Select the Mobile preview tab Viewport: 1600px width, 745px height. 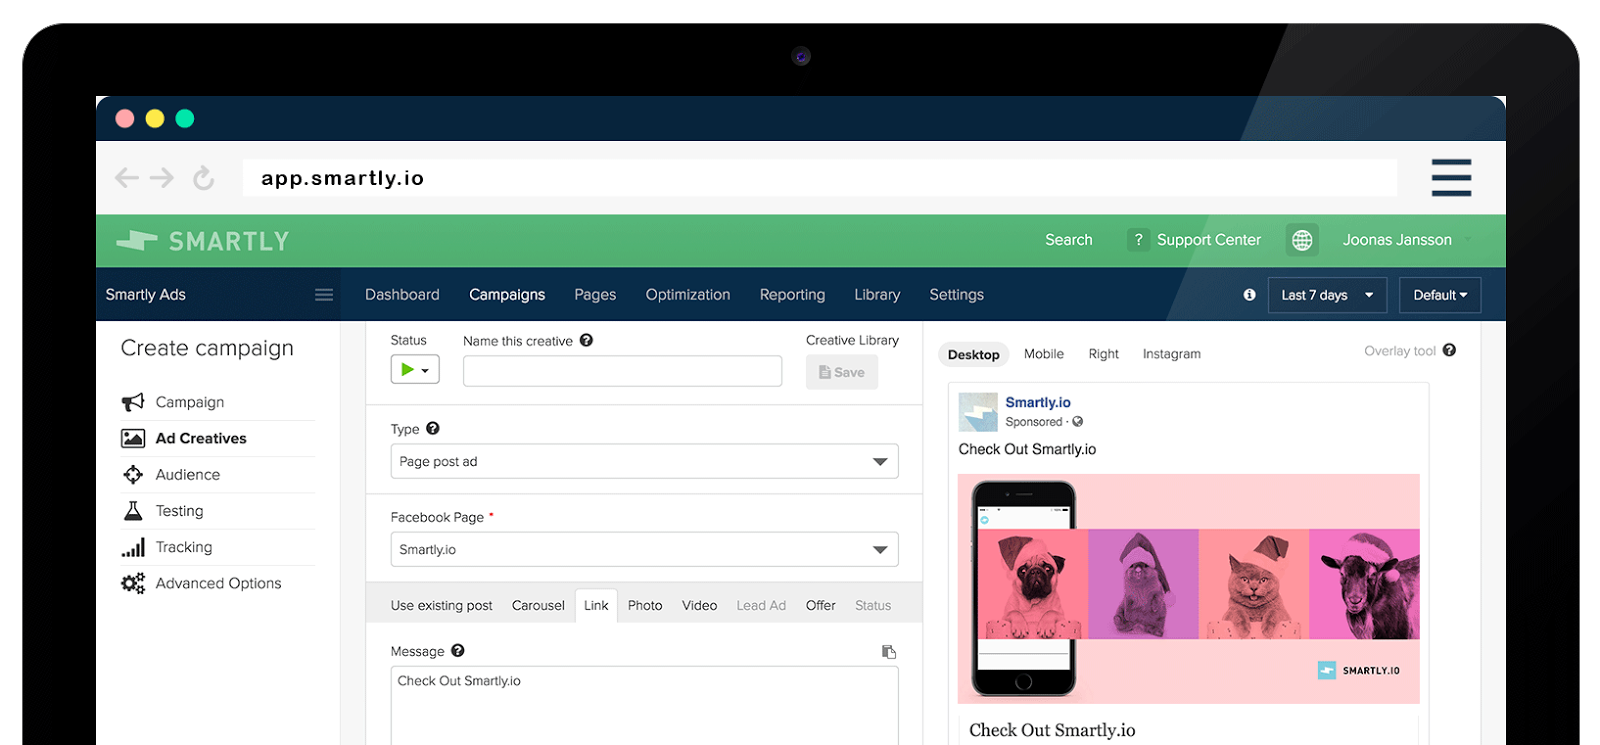[1043, 354]
